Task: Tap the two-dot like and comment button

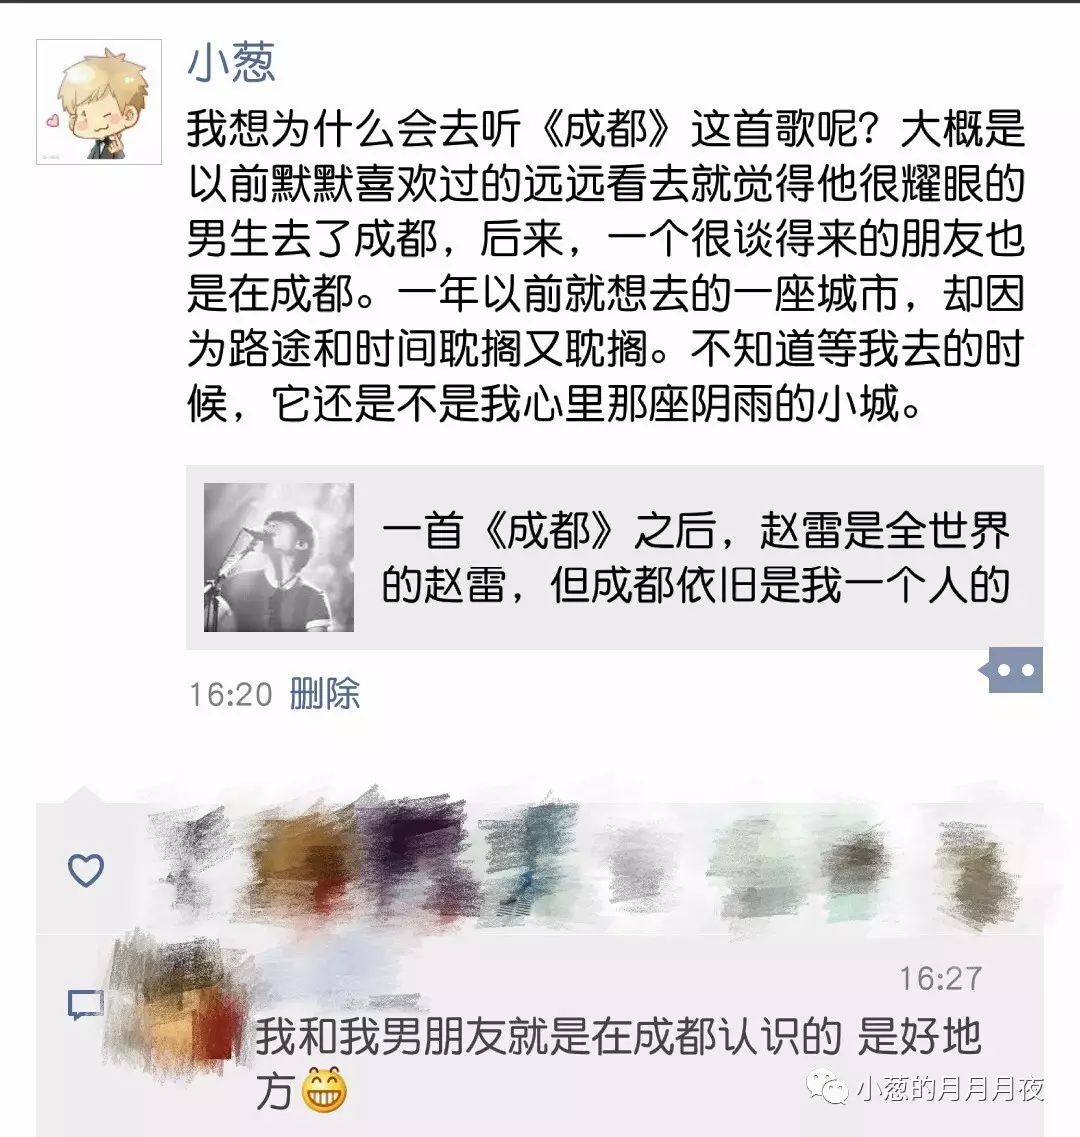Action: tap(1011, 670)
